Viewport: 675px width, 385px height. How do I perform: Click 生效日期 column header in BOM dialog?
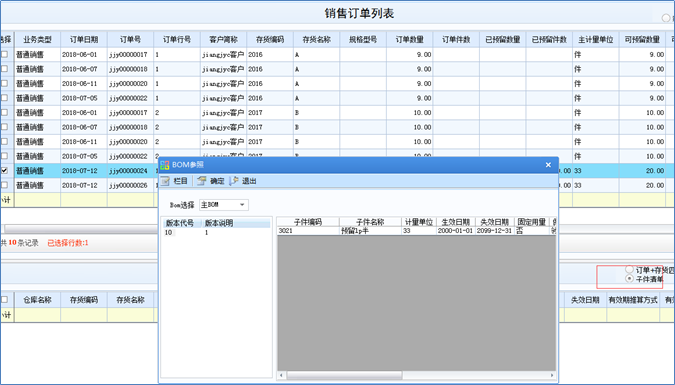[456, 222]
